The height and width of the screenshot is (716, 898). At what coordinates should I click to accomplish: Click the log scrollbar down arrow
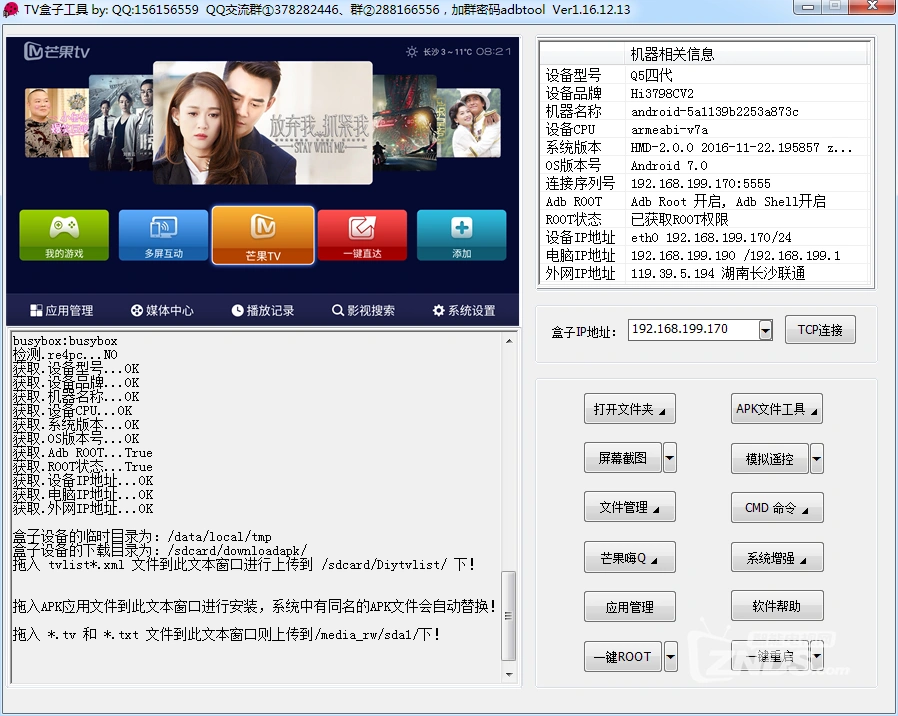tap(509, 674)
